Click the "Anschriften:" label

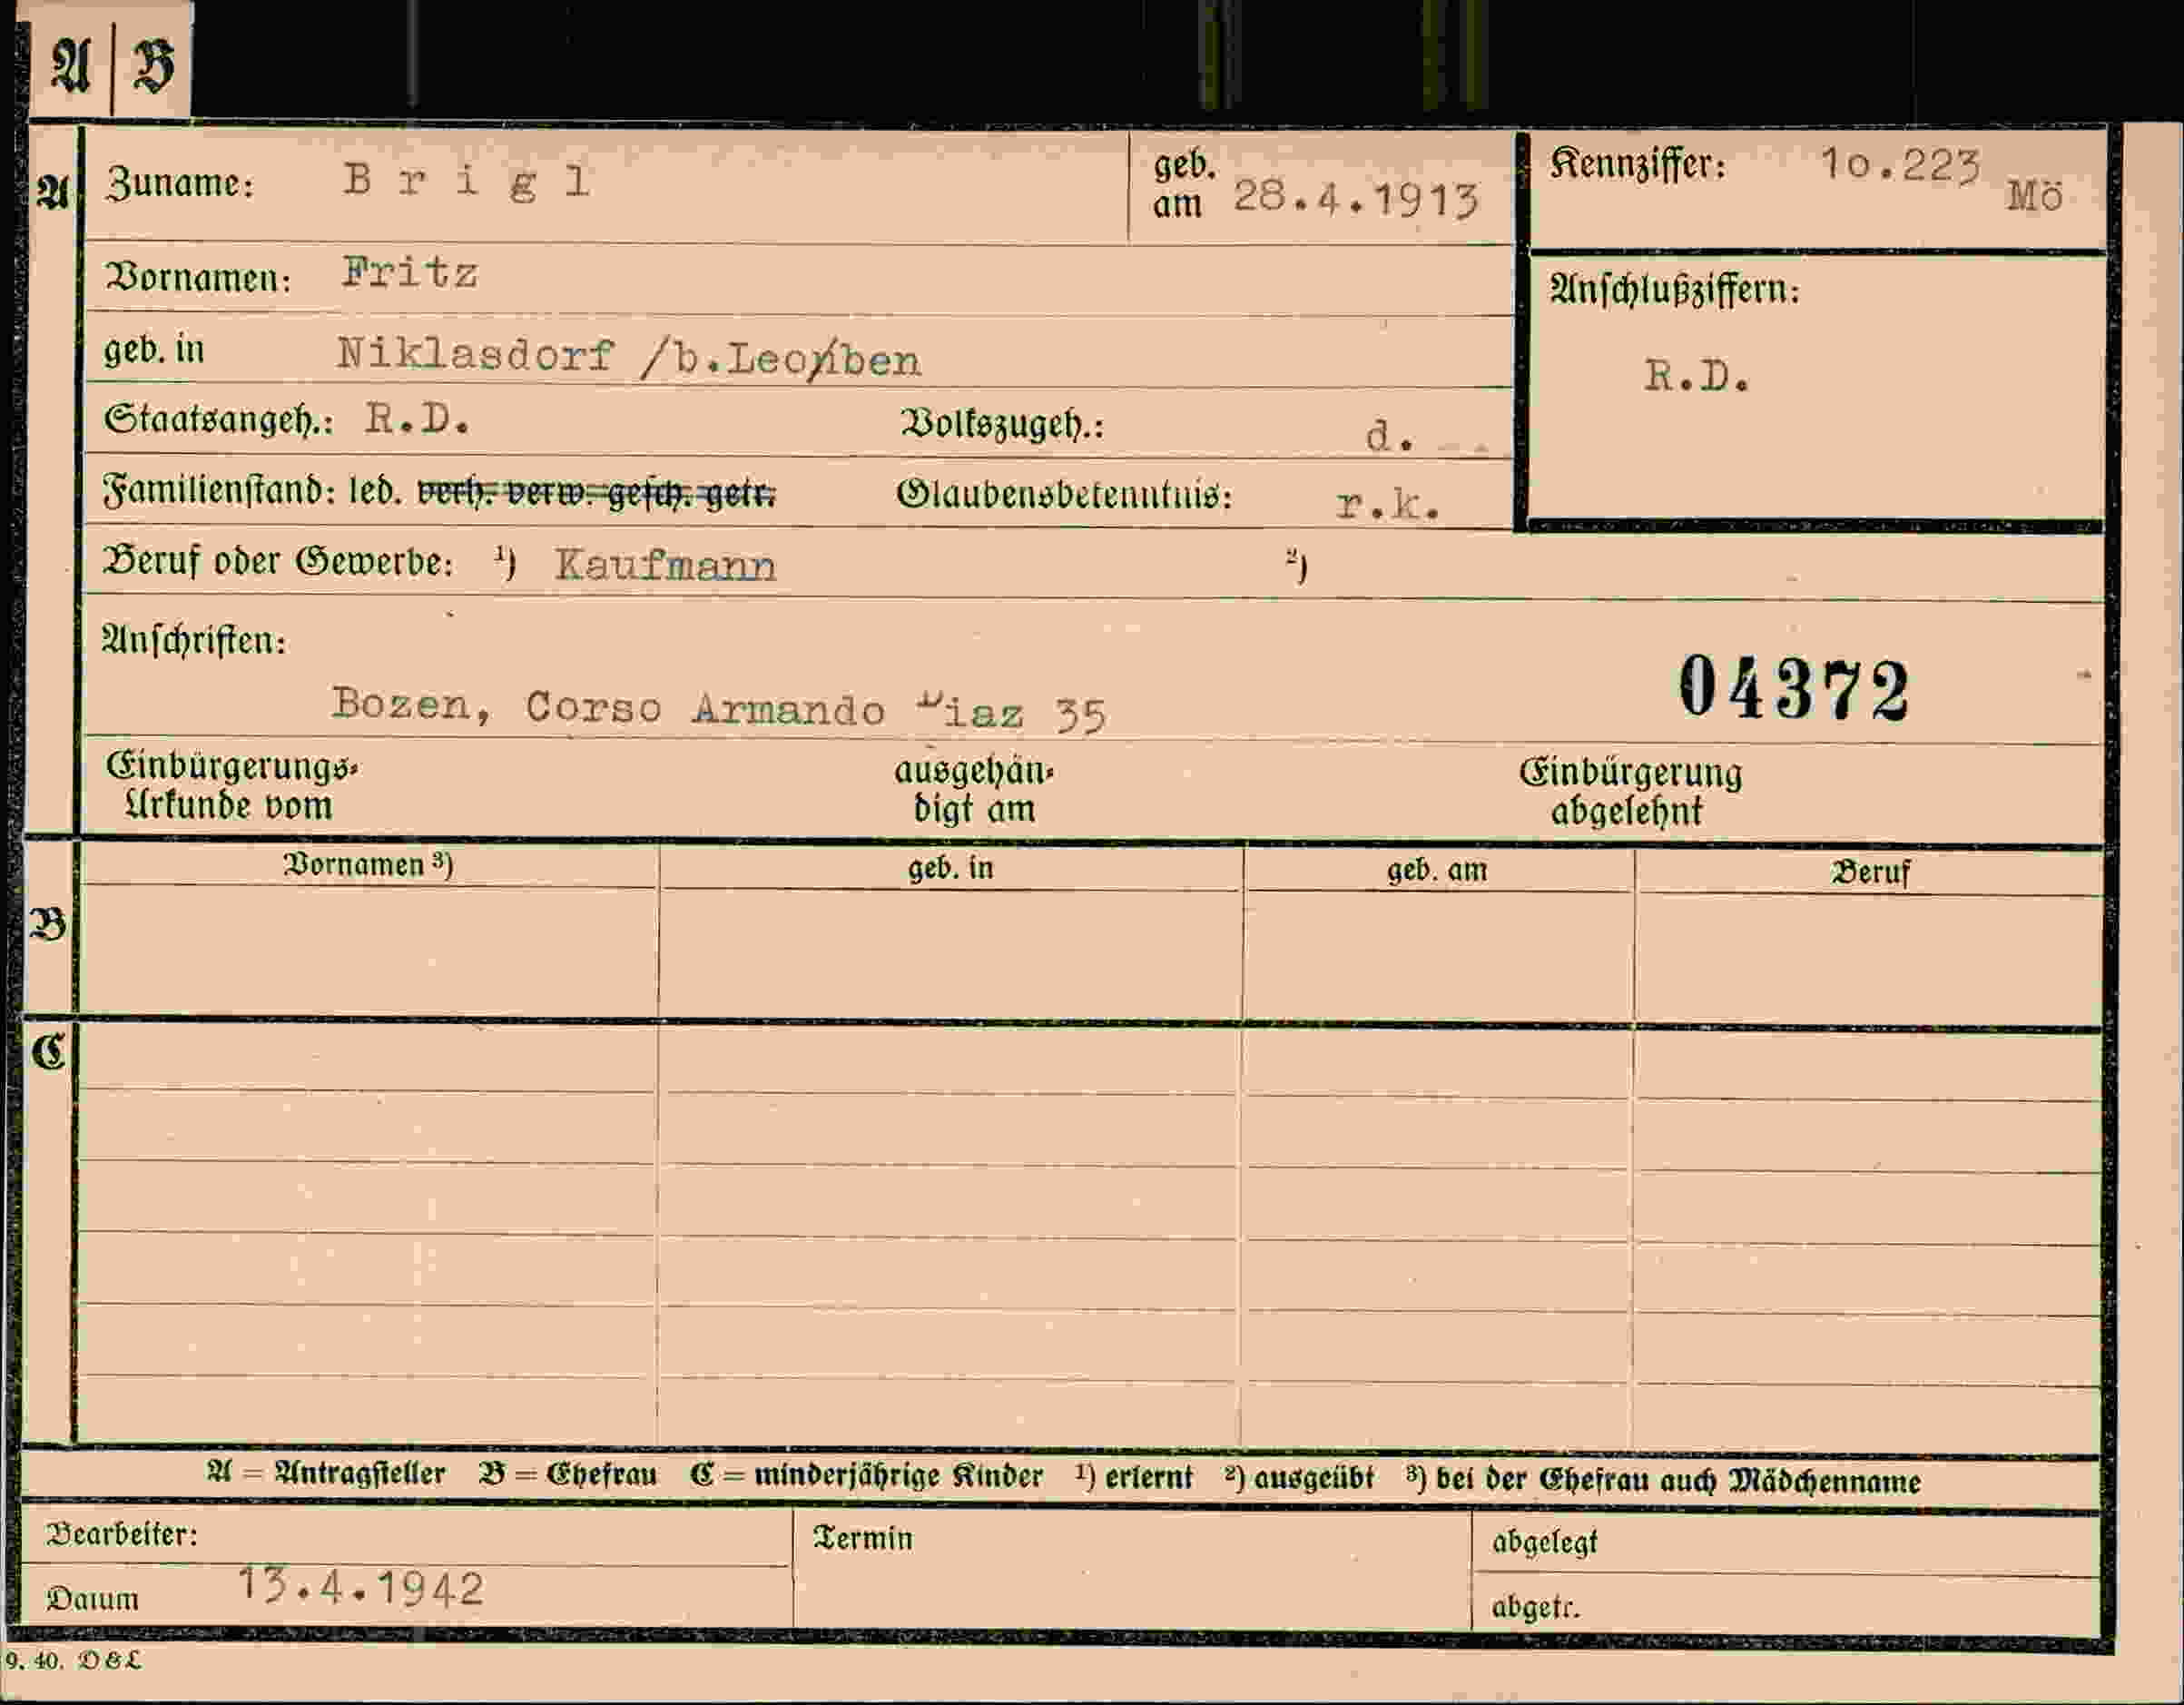[194, 640]
